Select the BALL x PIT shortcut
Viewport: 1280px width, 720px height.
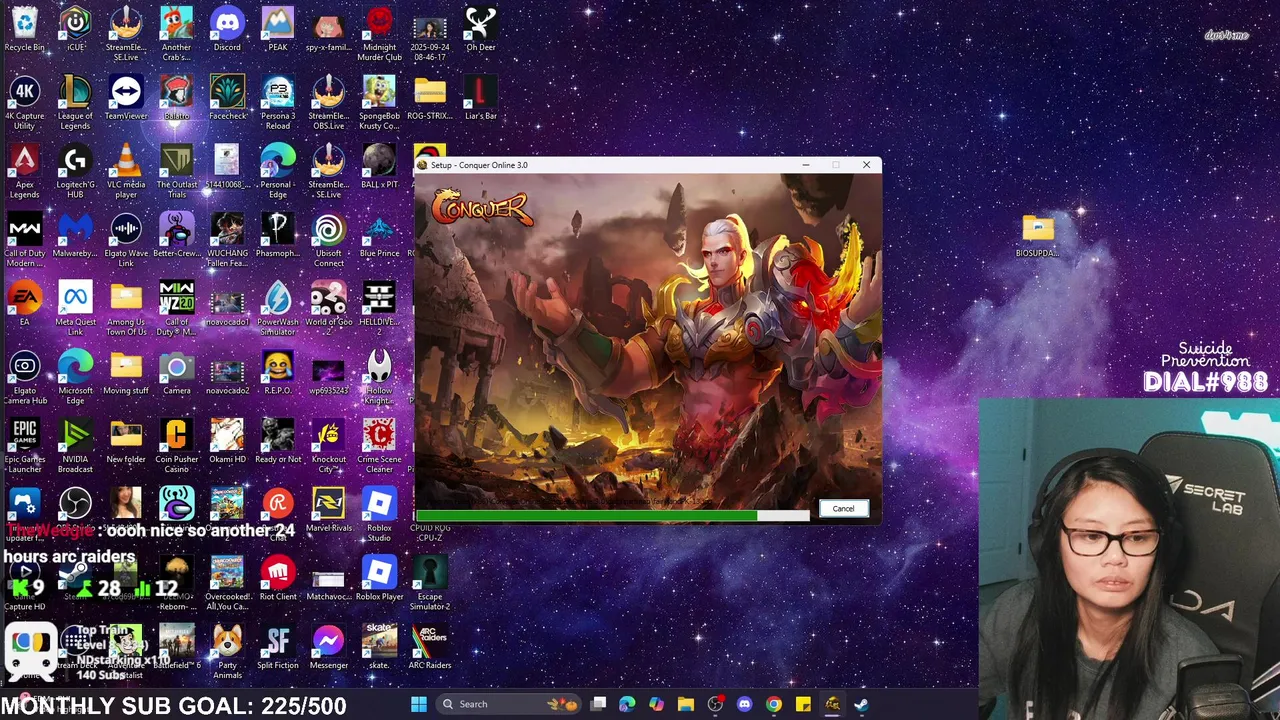[x=379, y=167]
